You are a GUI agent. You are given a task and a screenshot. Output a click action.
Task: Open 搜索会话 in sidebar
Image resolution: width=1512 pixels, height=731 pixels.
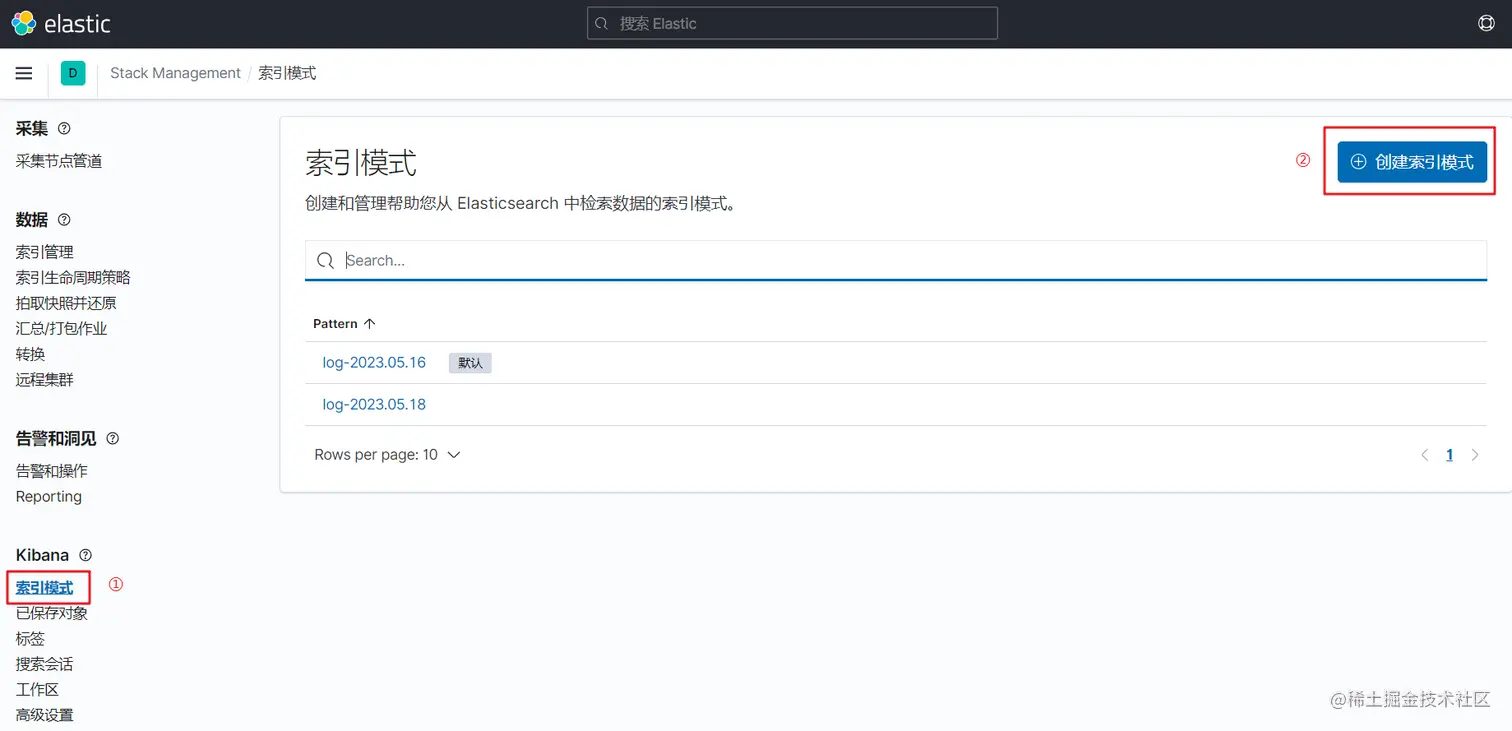pyautogui.click(x=45, y=664)
